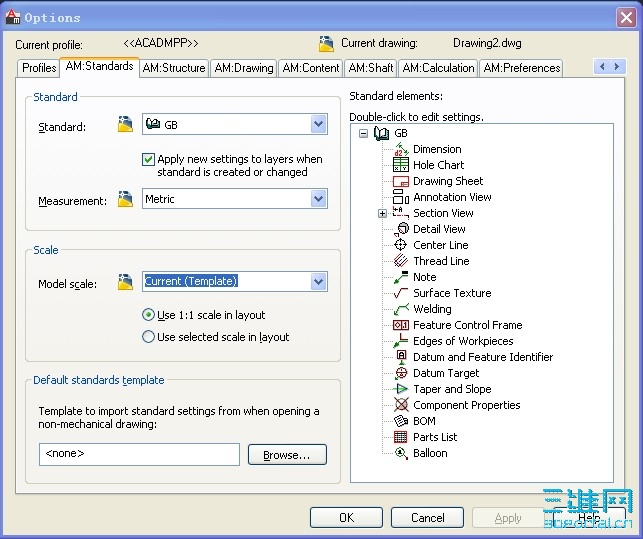Click drawing-file icon beside Model scale label
Image resolution: width=643 pixels, height=539 pixels.
[x=125, y=282]
